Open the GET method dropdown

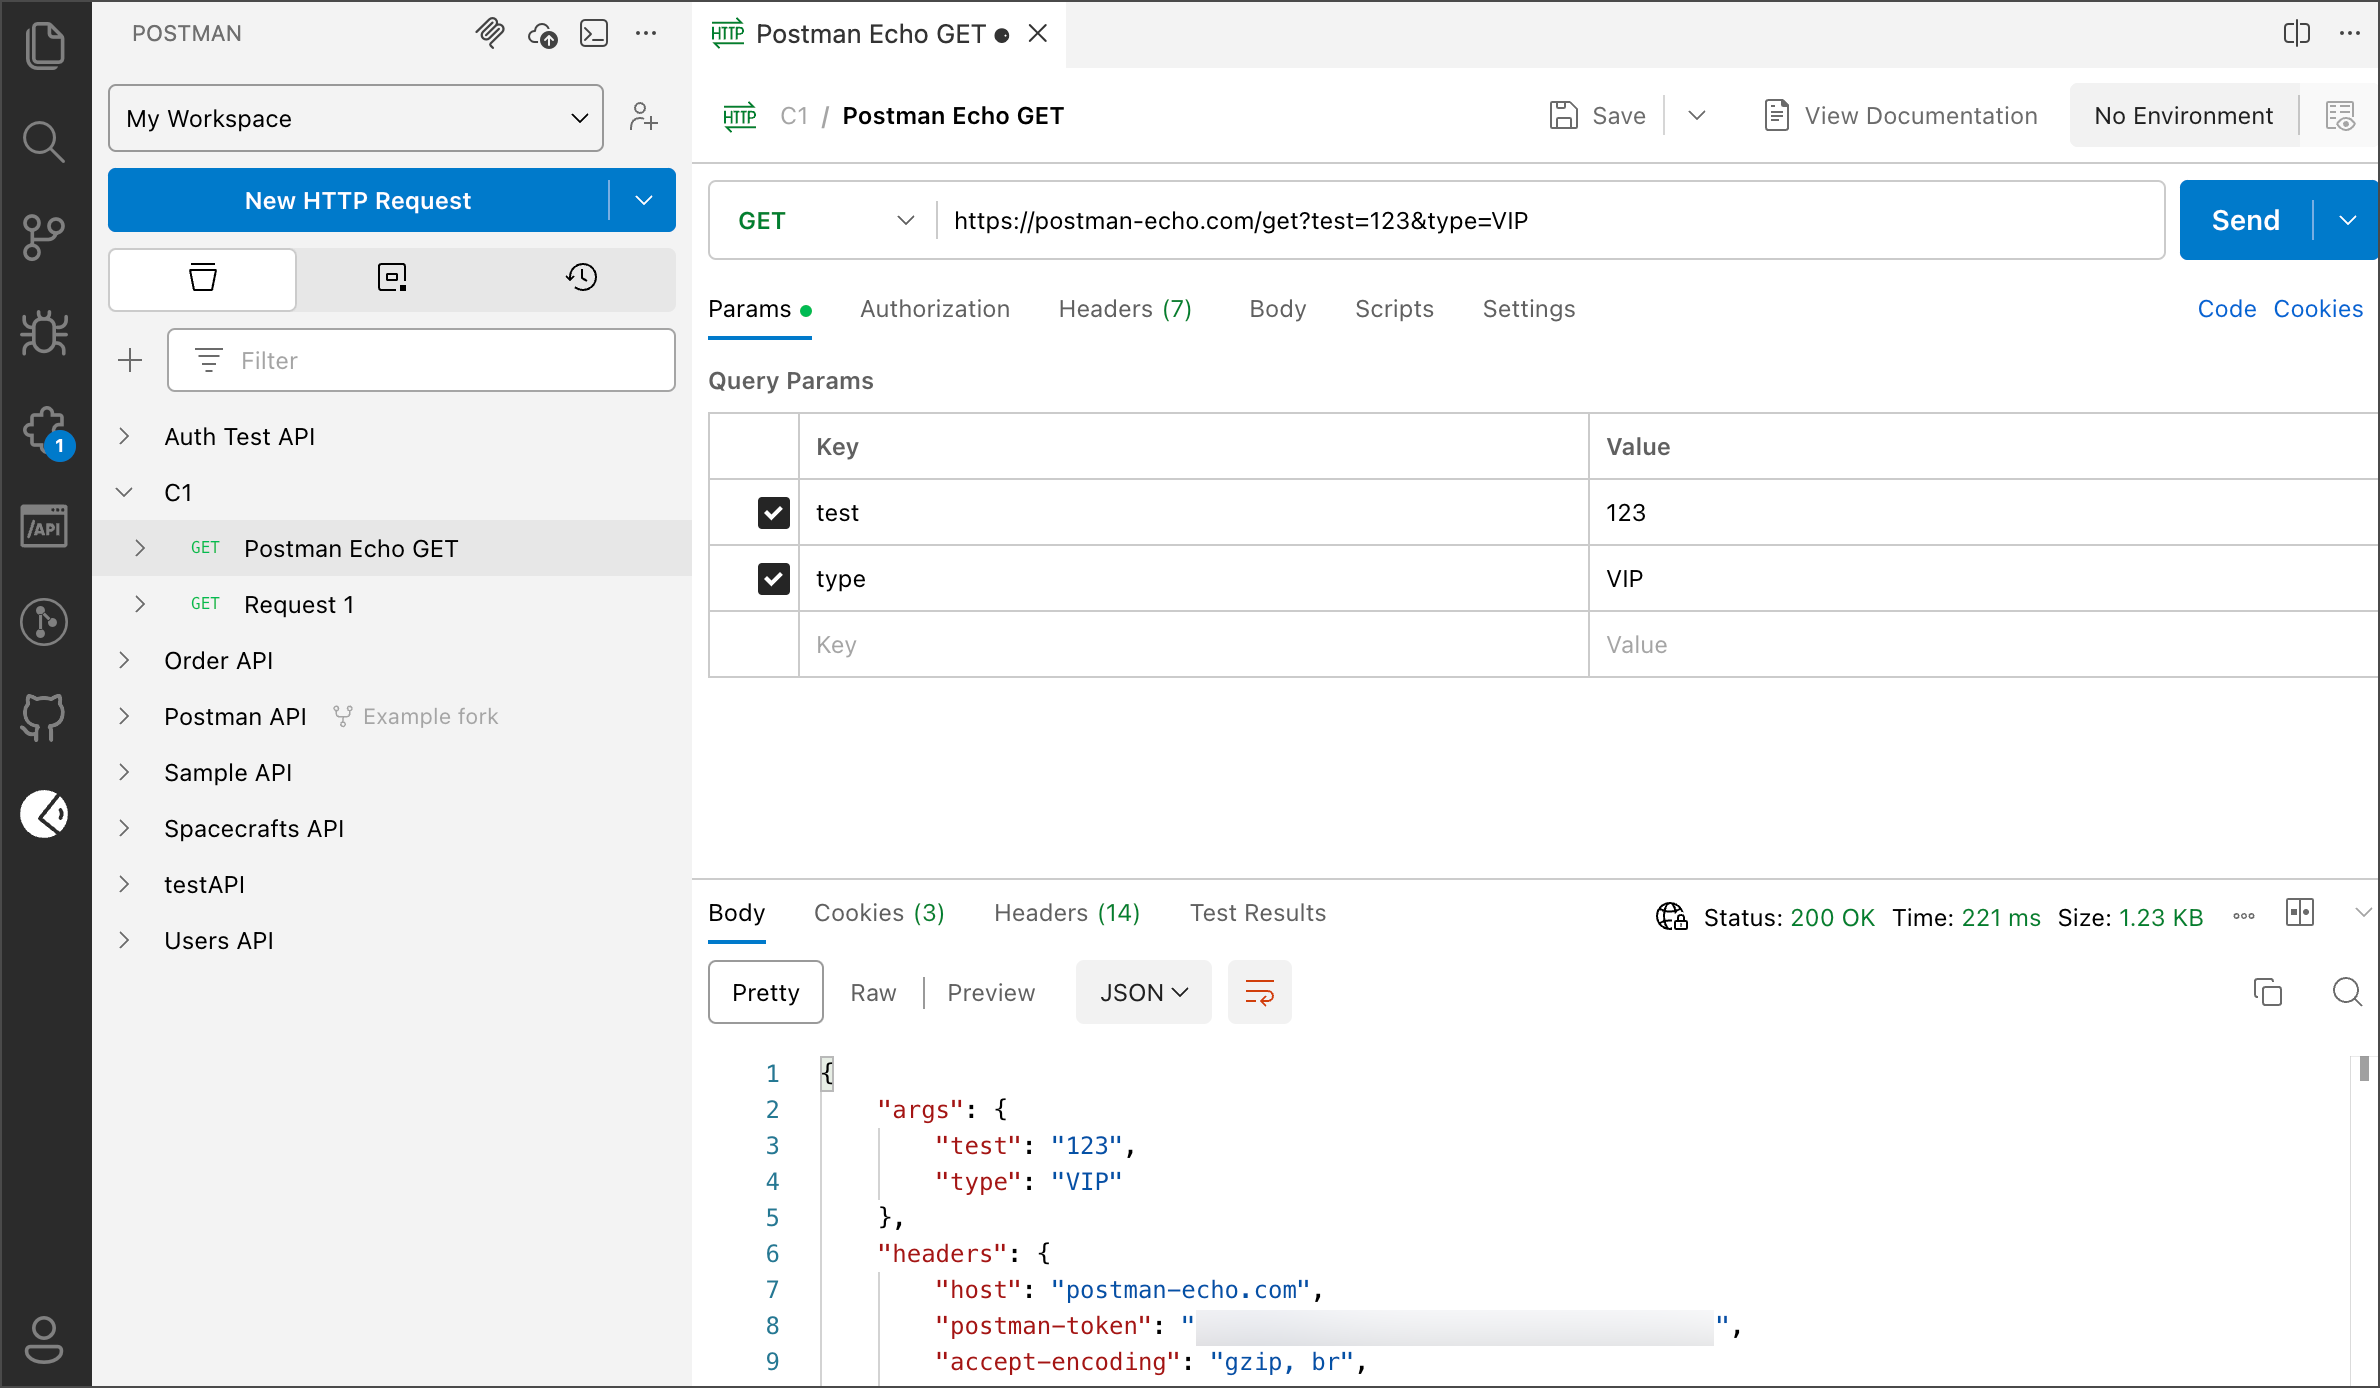(x=825, y=221)
